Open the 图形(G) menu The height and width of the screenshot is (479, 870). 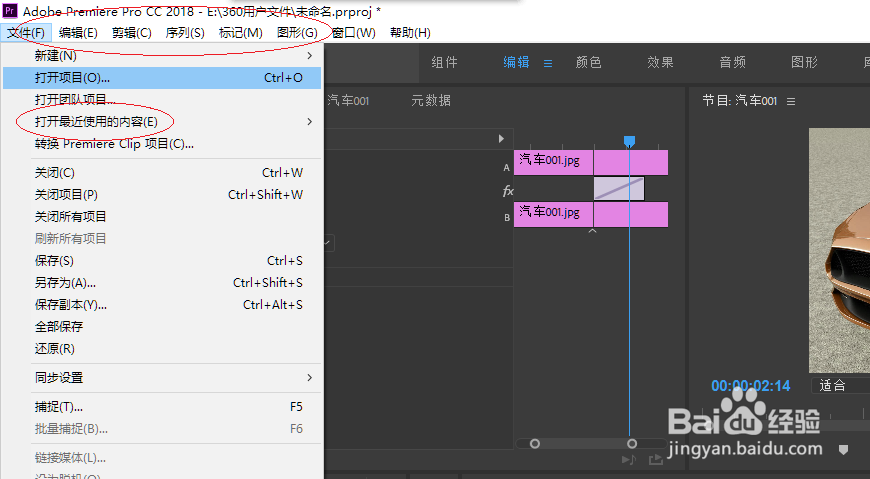coord(297,33)
